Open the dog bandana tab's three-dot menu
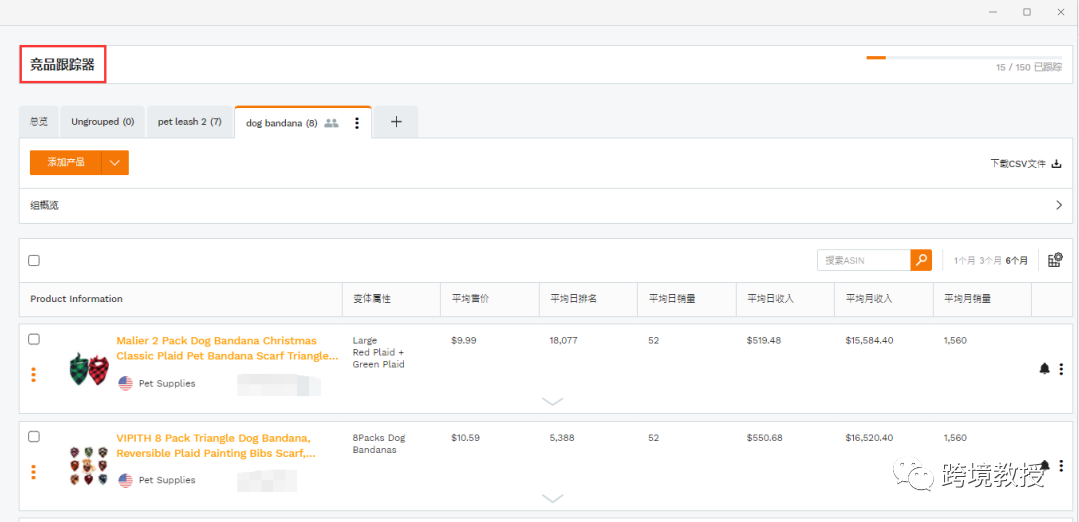Image resolution: width=1079 pixels, height=522 pixels. tap(356, 123)
